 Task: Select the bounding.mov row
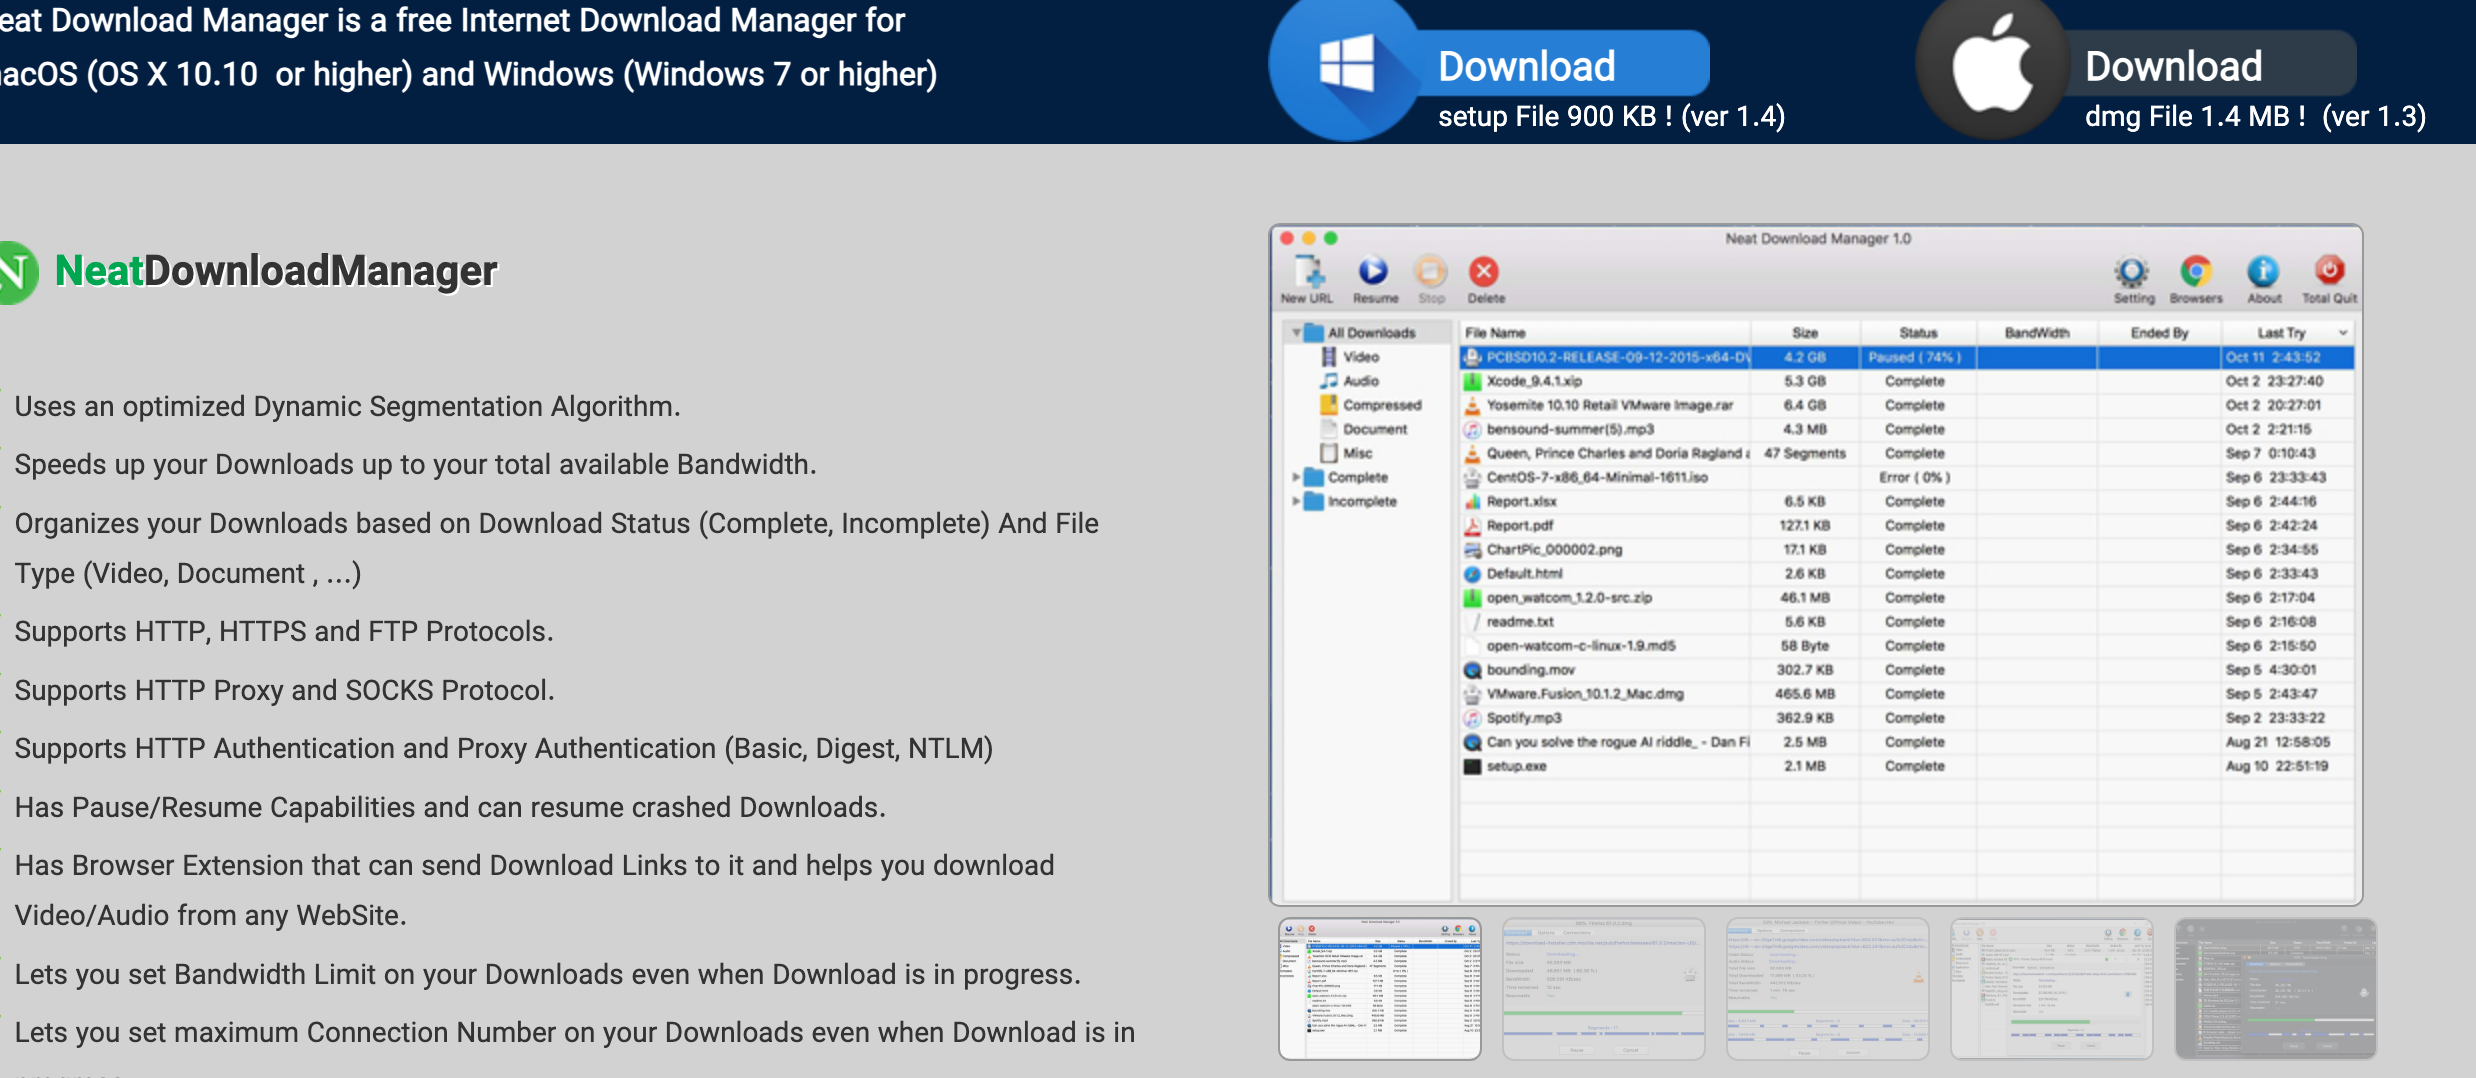[x=1907, y=669]
